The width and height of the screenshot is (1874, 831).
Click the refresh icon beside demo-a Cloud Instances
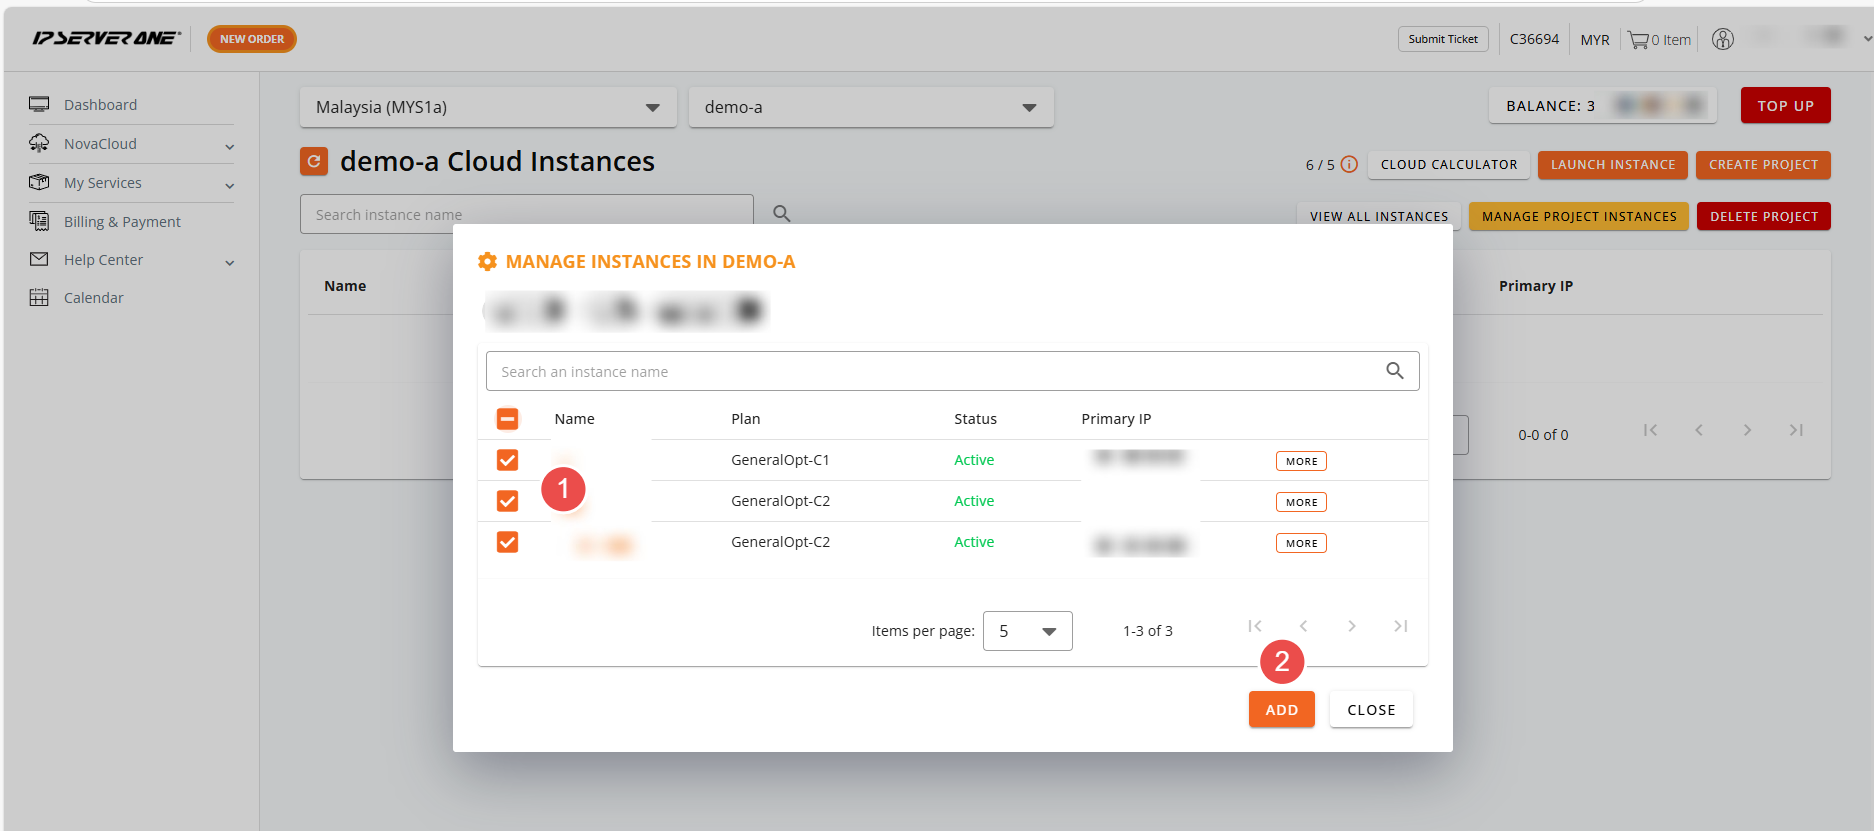[314, 161]
